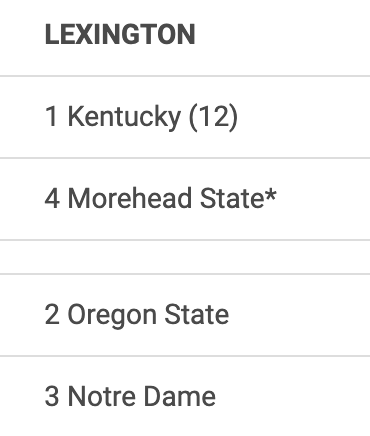
Task: Select the 1 Kentucky (12) row
Action: pos(185,117)
